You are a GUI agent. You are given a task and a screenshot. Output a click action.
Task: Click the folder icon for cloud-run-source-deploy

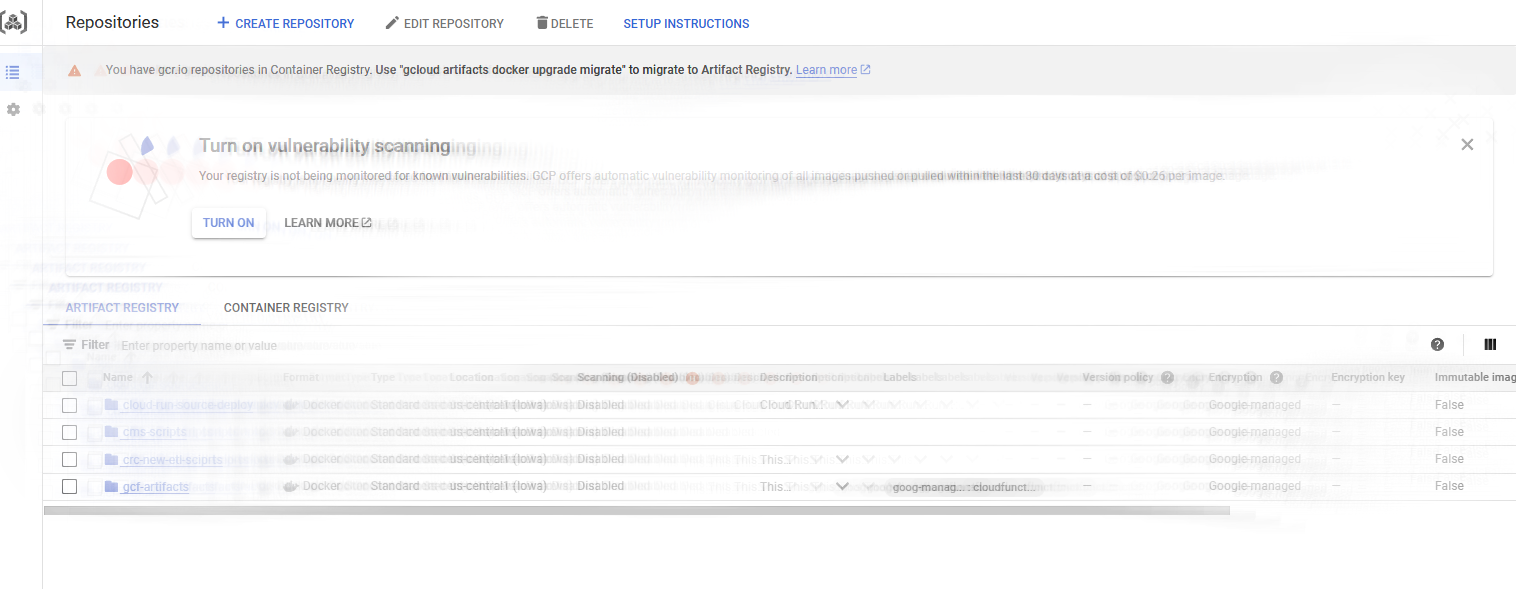pyautogui.click(x=111, y=405)
